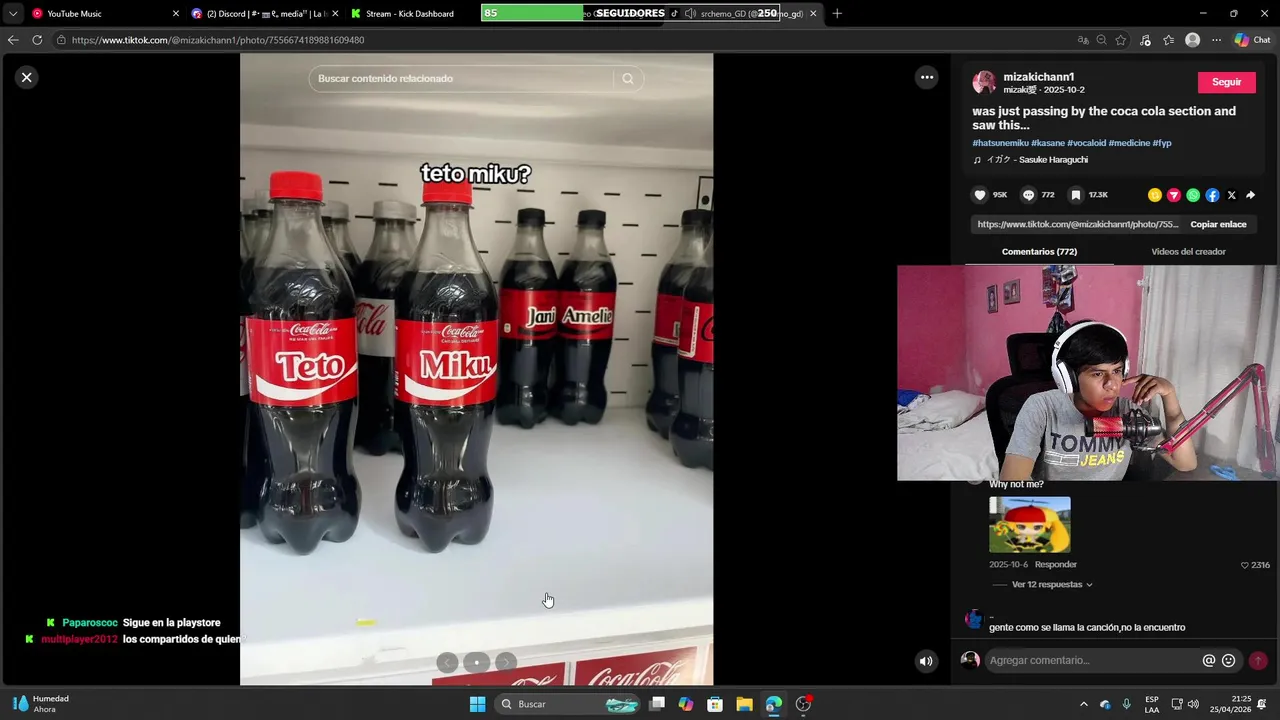This screenshot has height=720, width=1280.
Task: Open the Sasuke Haraguchi sound link
Action: [x=1031, y=160]
